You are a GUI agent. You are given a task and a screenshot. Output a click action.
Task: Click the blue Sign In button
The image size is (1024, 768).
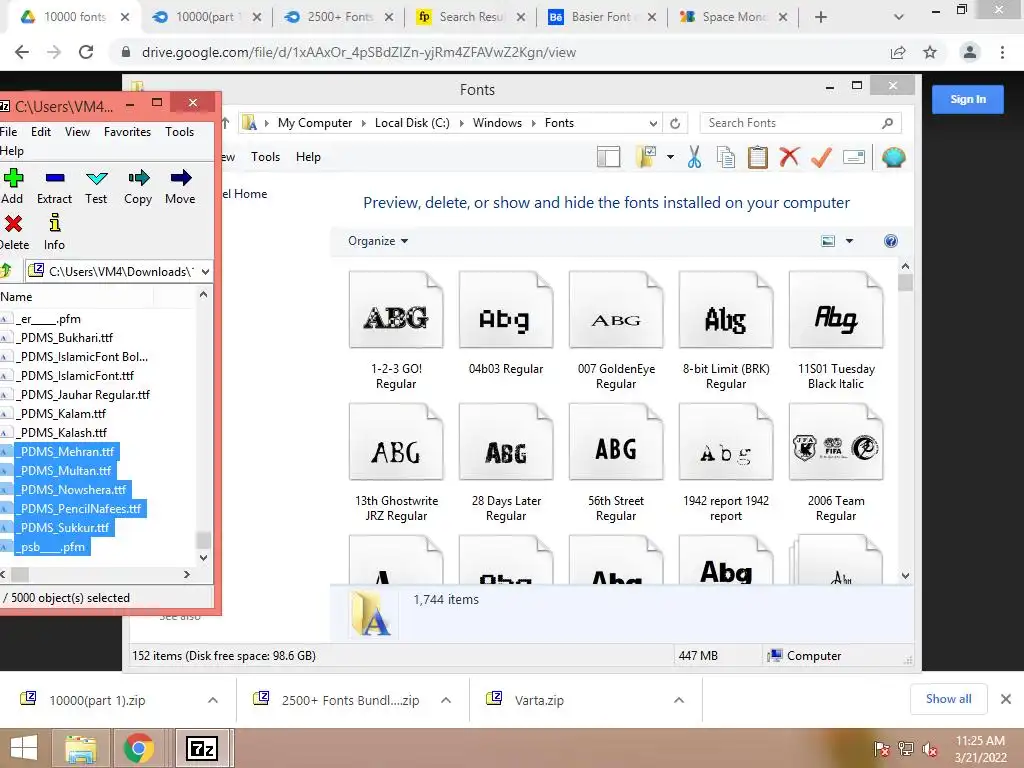(x=968, y=99)
